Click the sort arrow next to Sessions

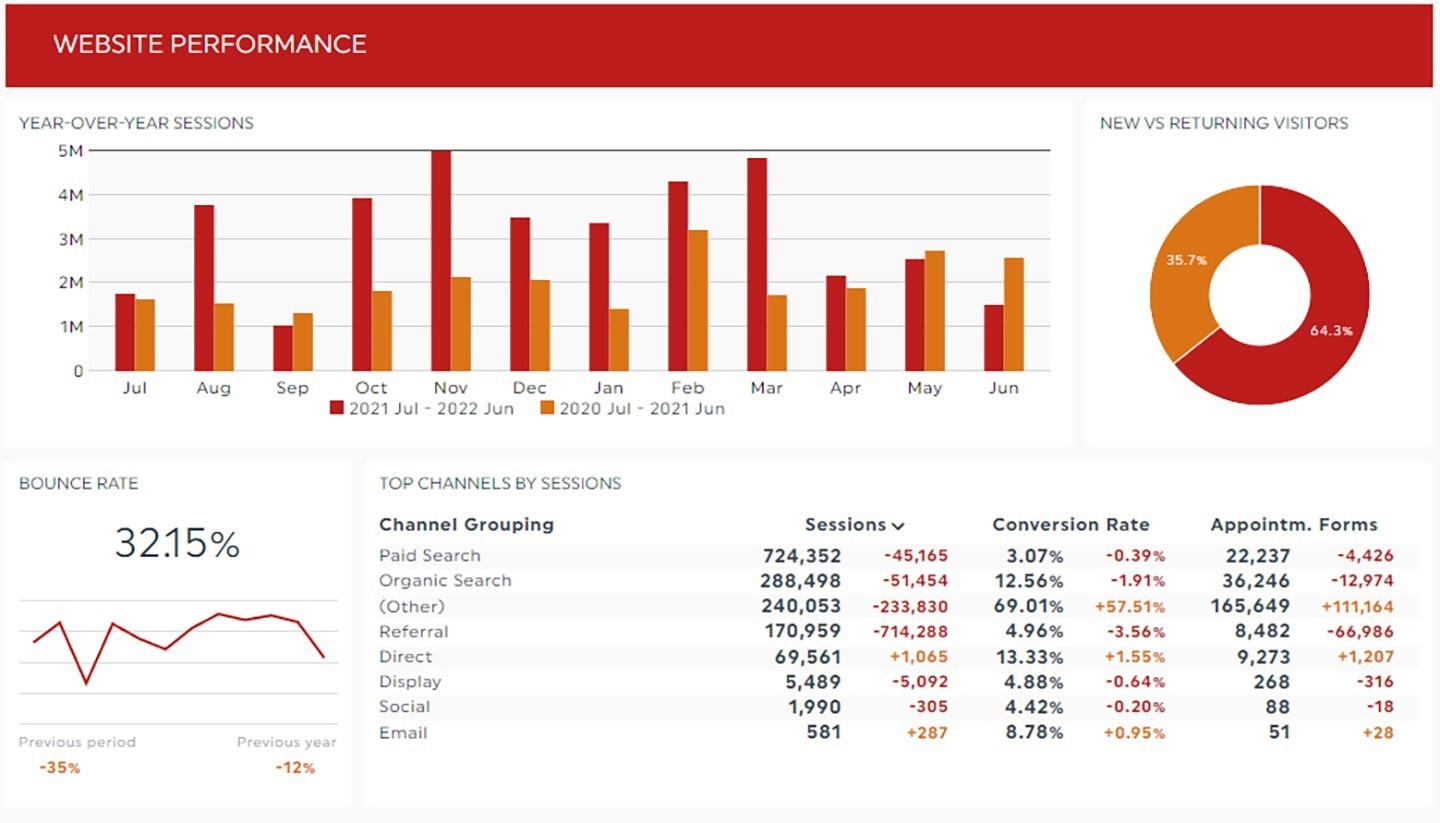click(898, 526)
